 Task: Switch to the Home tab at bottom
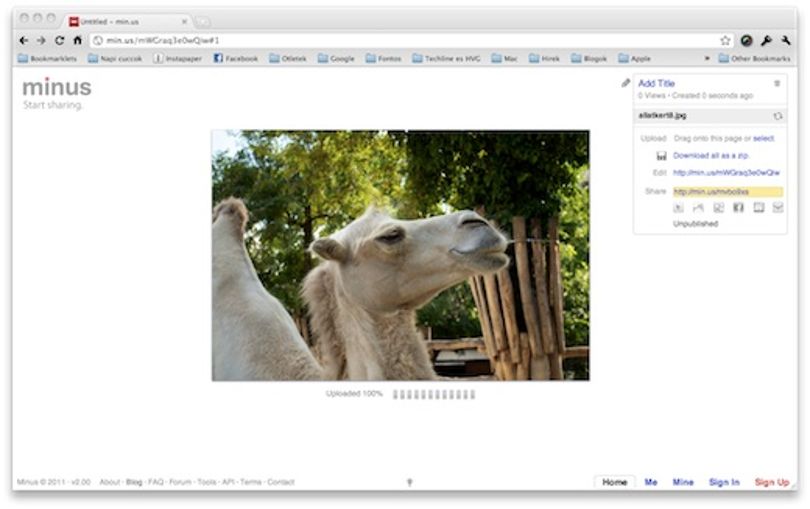(614, 482)
